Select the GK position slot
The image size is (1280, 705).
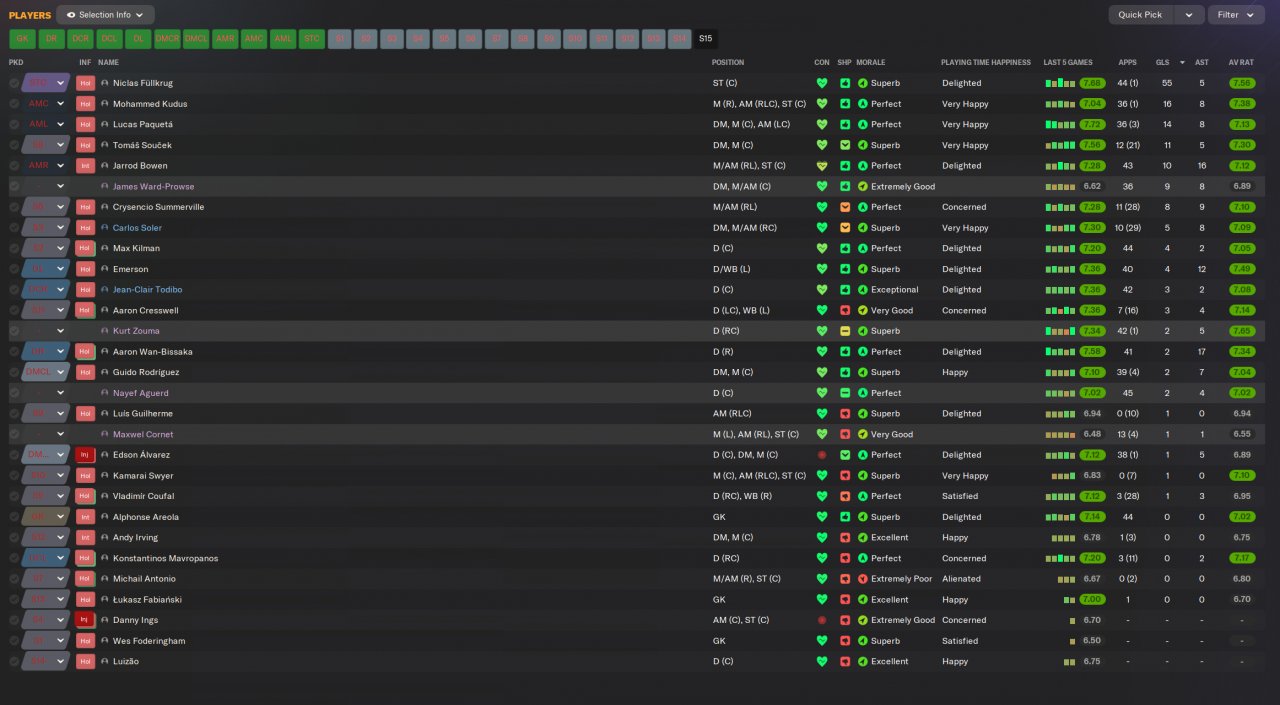(x=22, y=39)
